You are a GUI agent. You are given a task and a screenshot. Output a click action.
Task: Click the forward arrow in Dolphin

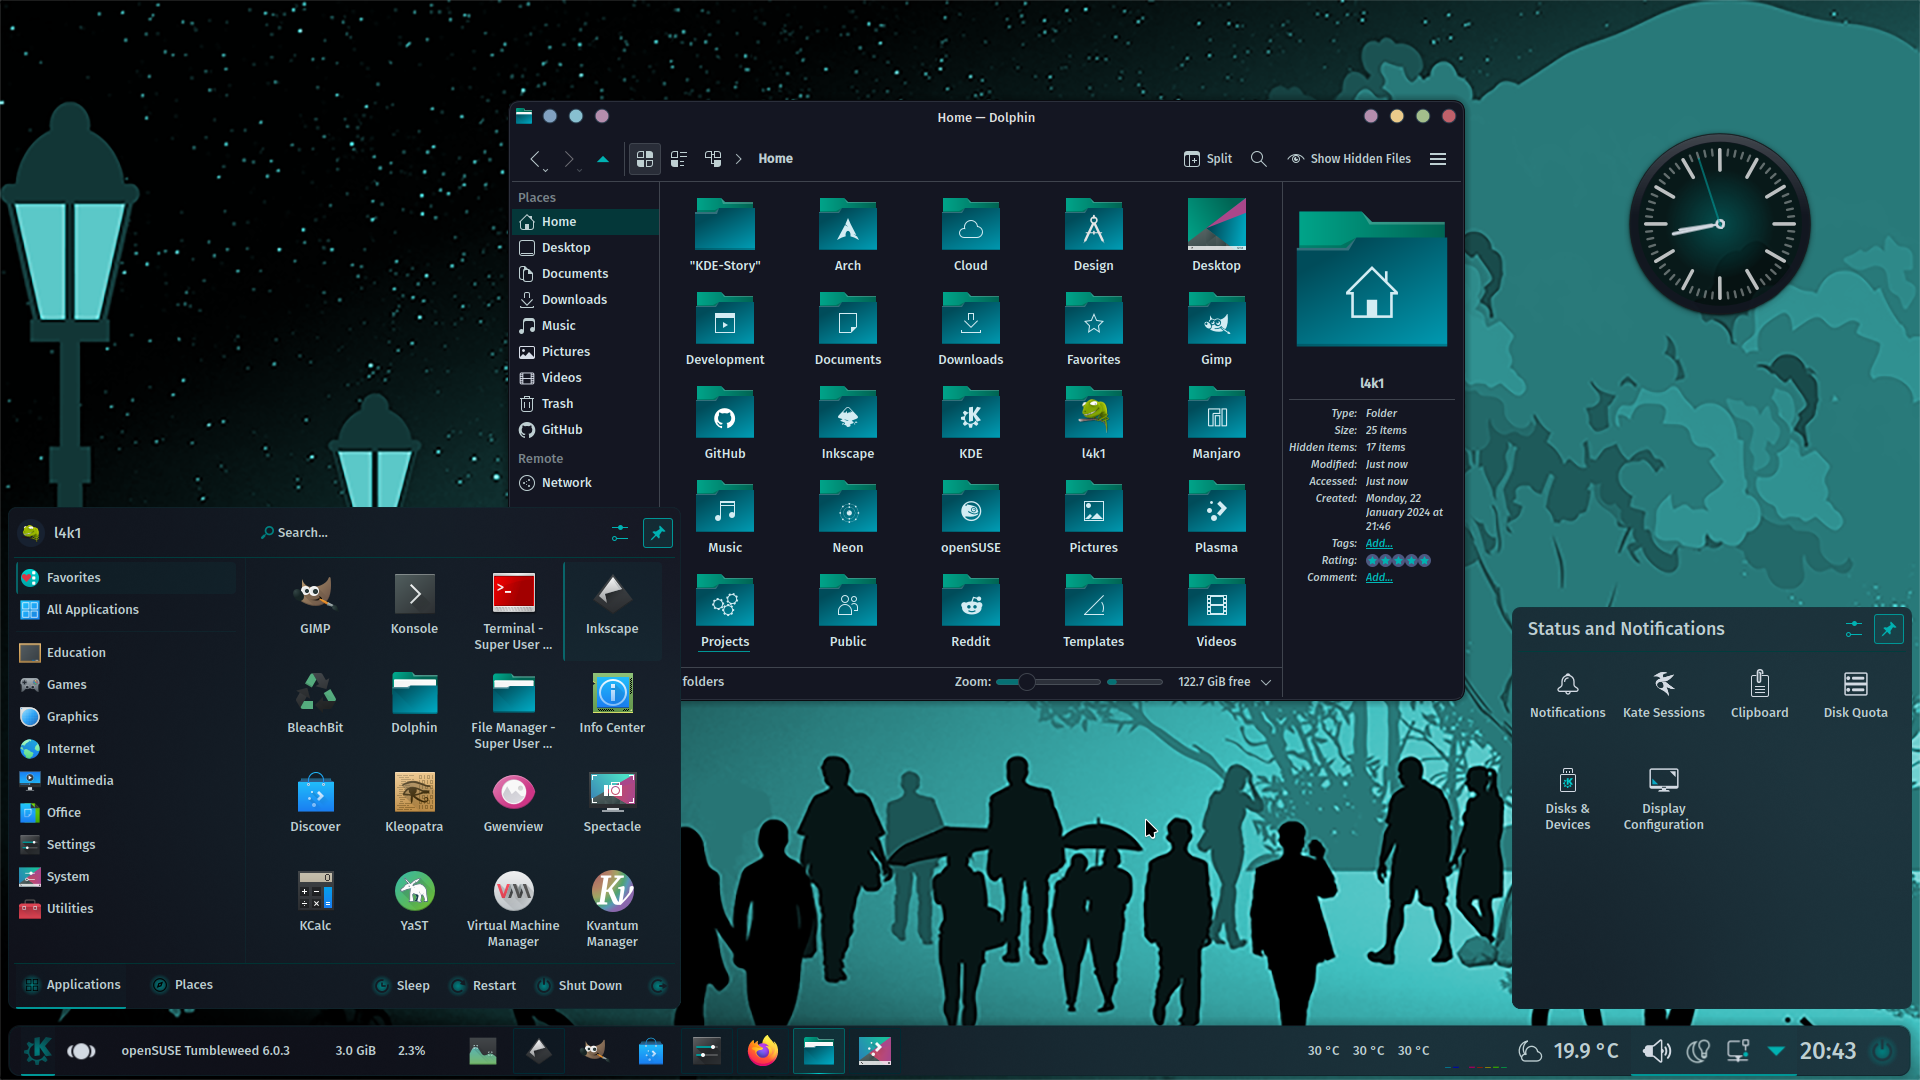pos(568,159)
